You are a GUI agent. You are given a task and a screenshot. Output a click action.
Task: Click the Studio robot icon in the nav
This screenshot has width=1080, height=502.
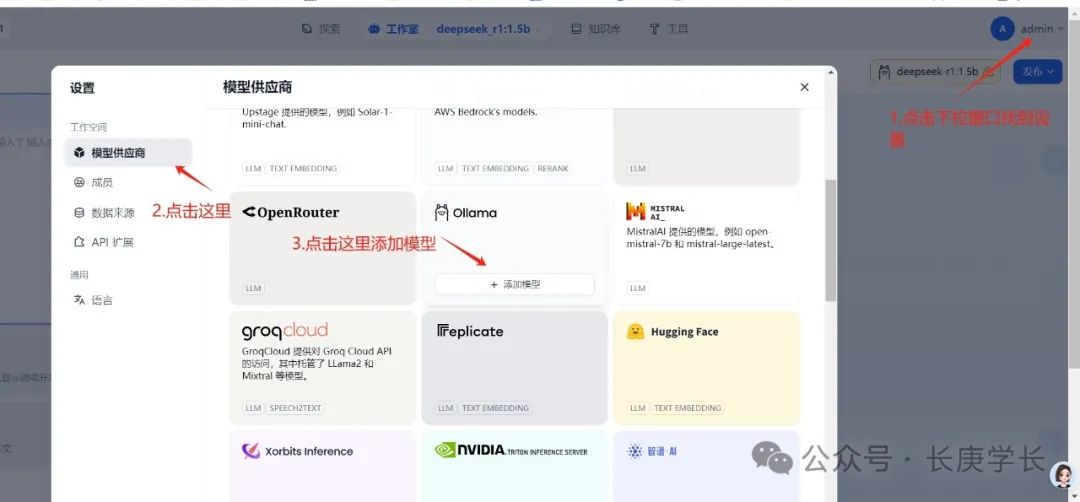374,29
